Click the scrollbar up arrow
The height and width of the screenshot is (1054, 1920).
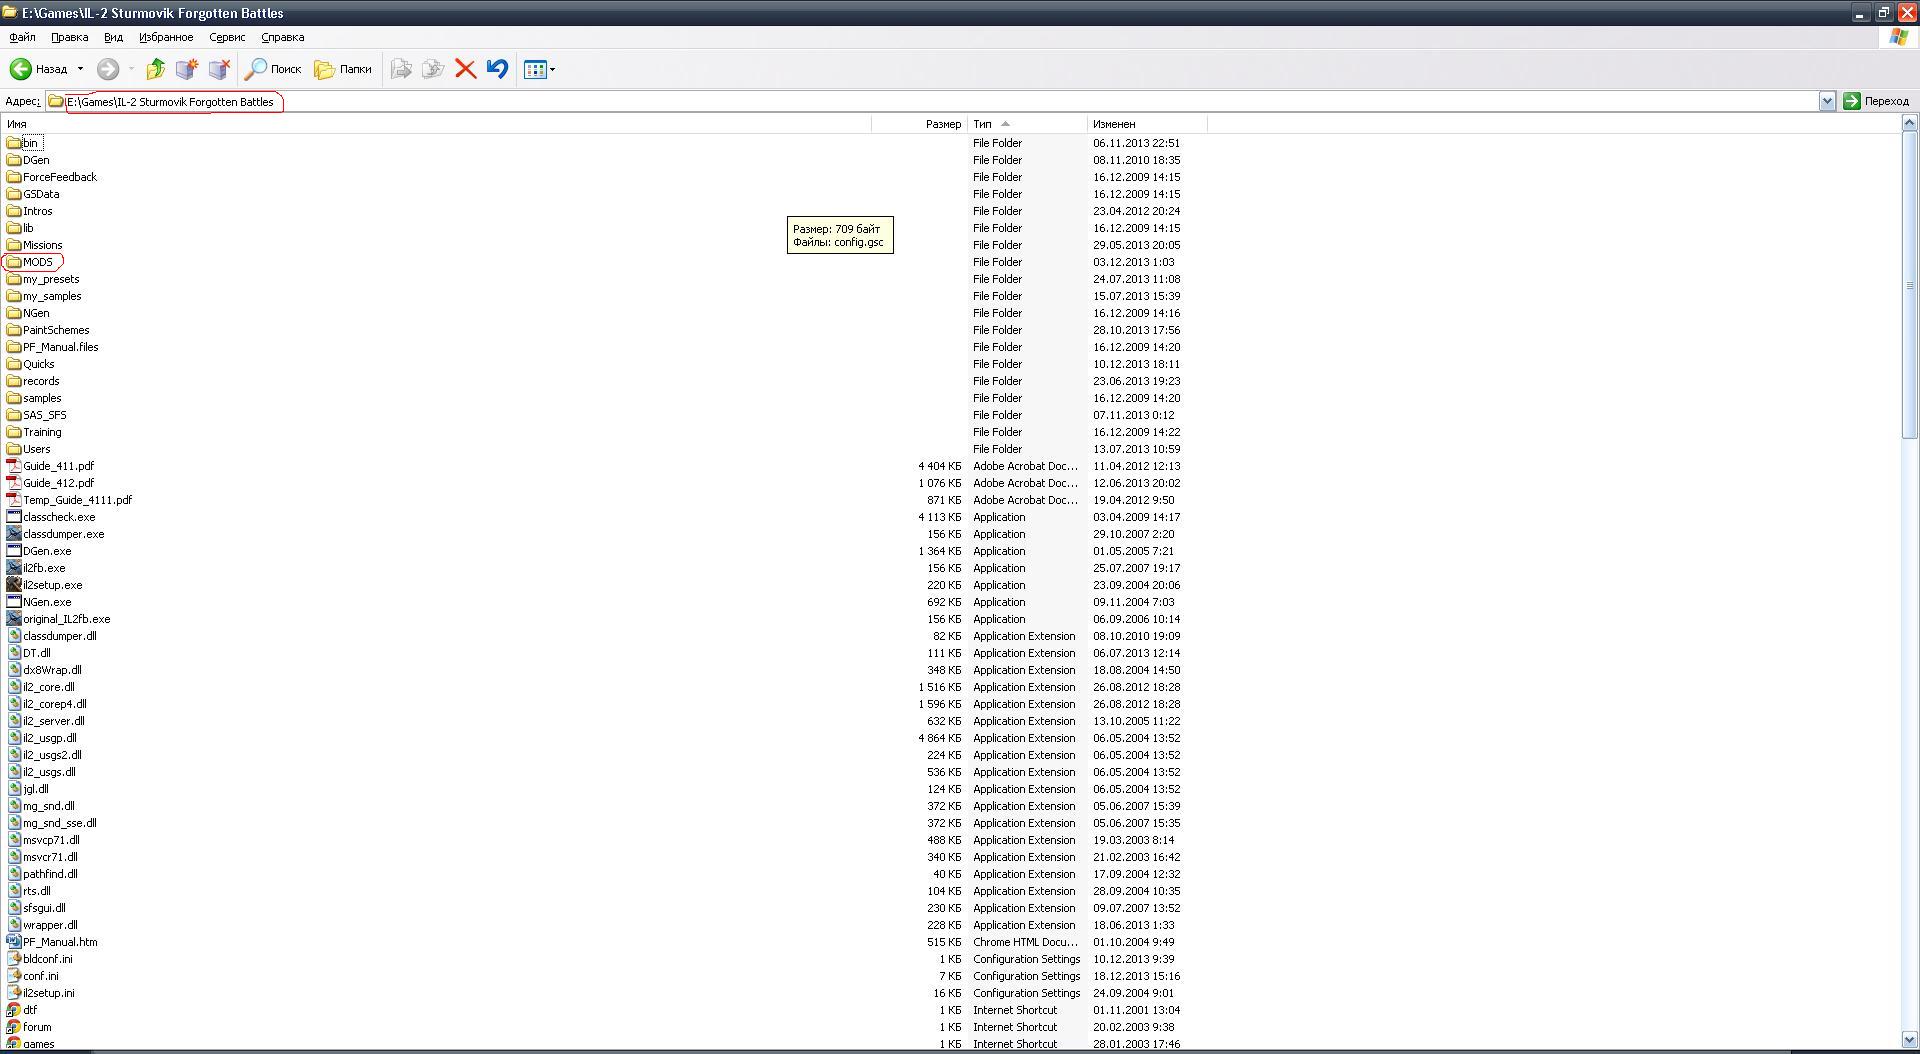click(x=1909, y=124)
